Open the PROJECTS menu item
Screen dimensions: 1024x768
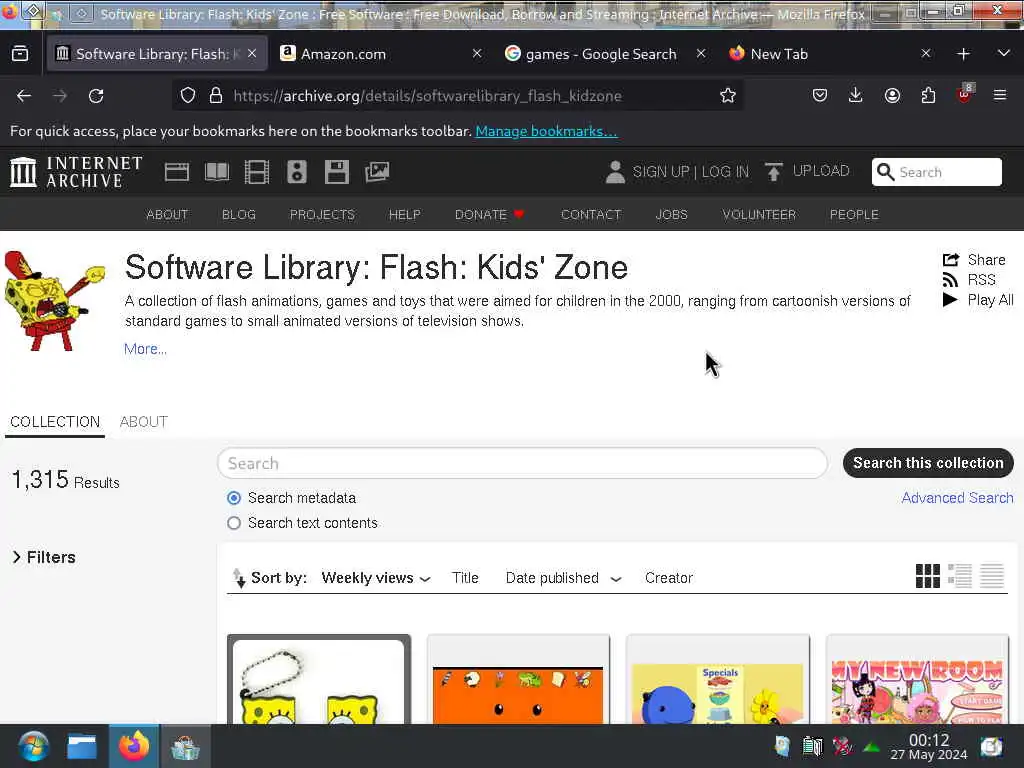pyautogui.click(x=322, y=215)
